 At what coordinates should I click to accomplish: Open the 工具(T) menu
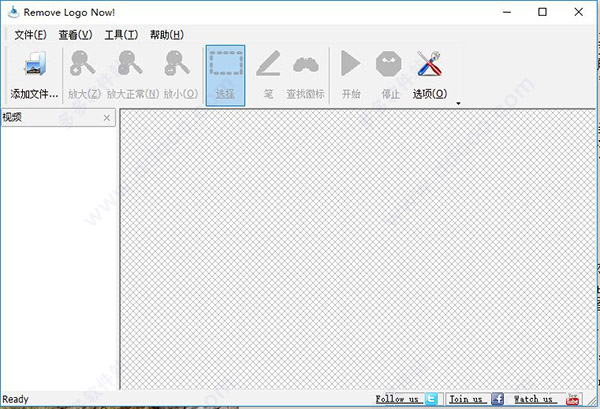click(121, 35)
